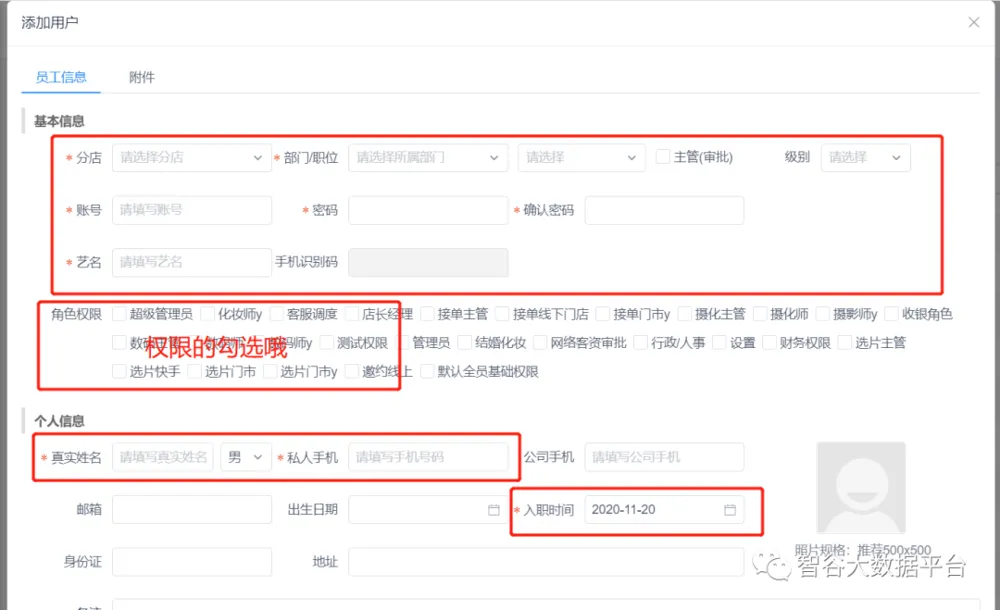
Task: Click the avatar placeholder image
Action: tap(860, 487)
